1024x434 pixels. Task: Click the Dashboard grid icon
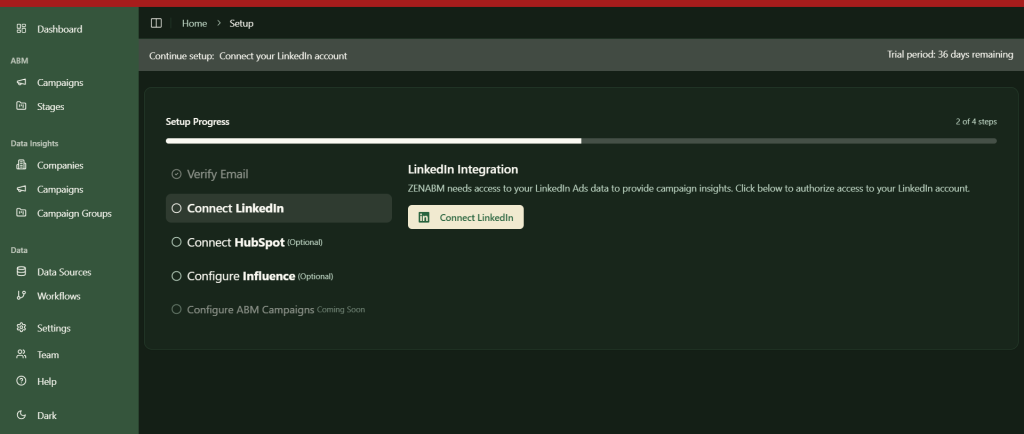point(22,28)
